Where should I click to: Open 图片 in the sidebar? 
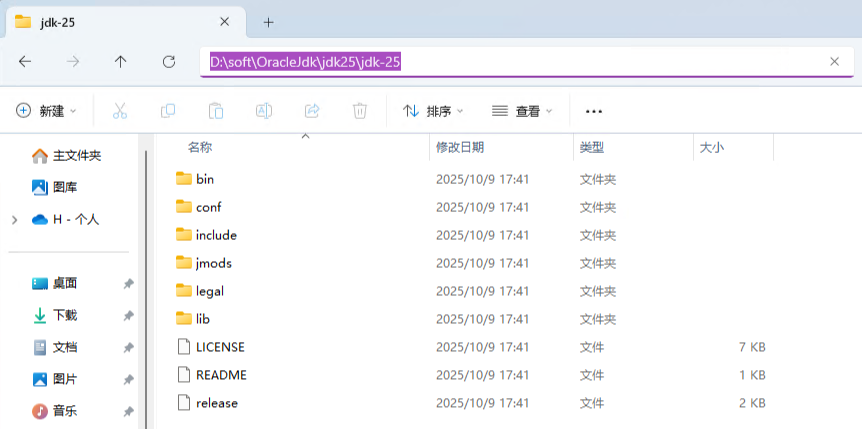(55, 379)
